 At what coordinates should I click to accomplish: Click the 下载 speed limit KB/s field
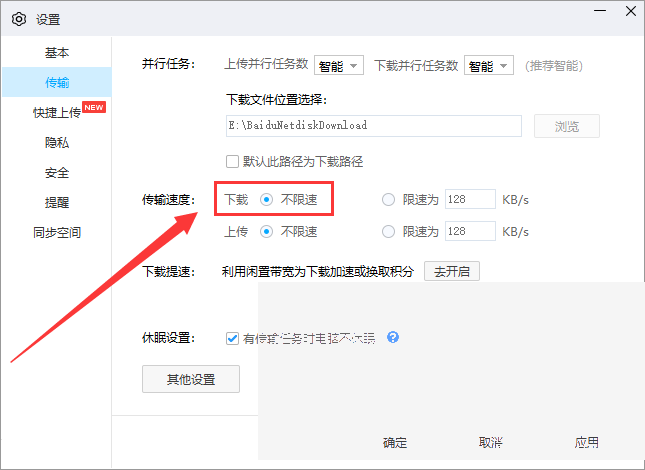click(470, 199)
